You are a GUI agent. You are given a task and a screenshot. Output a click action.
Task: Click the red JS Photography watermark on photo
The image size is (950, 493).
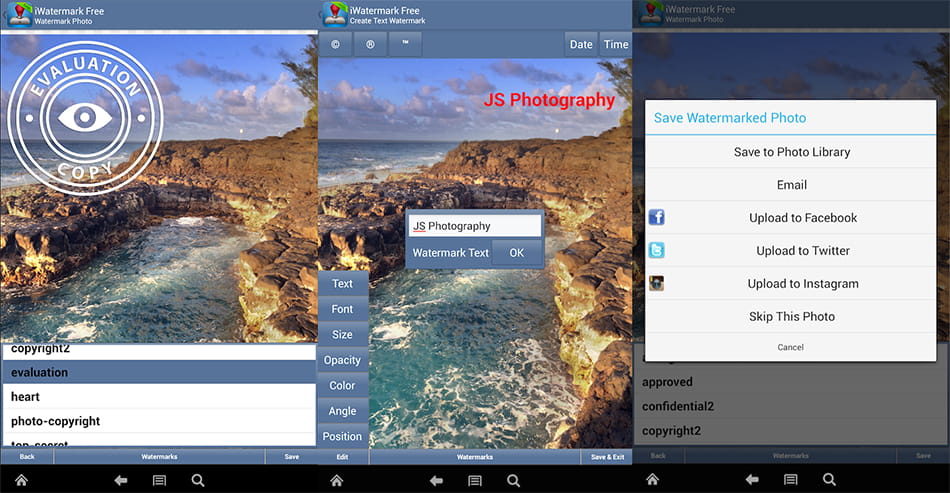549,100
